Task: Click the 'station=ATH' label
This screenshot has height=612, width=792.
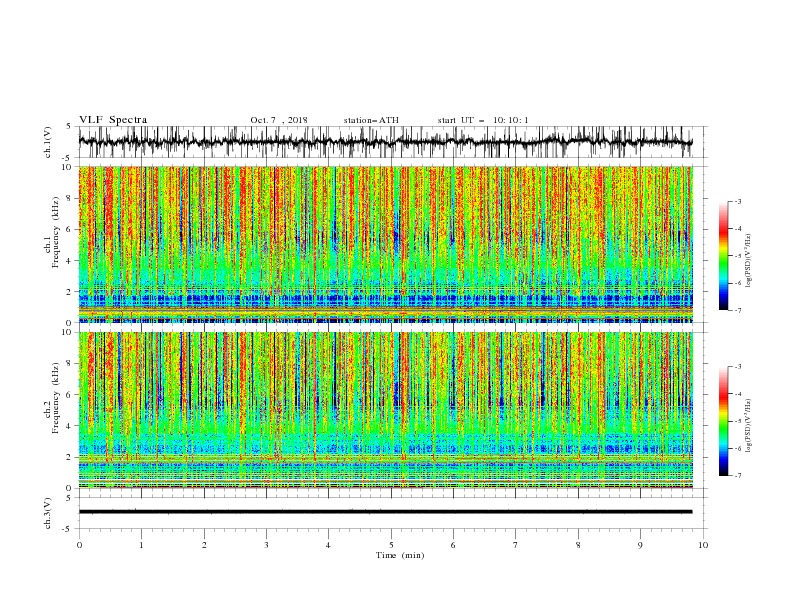Action: [x=371, y=120]
